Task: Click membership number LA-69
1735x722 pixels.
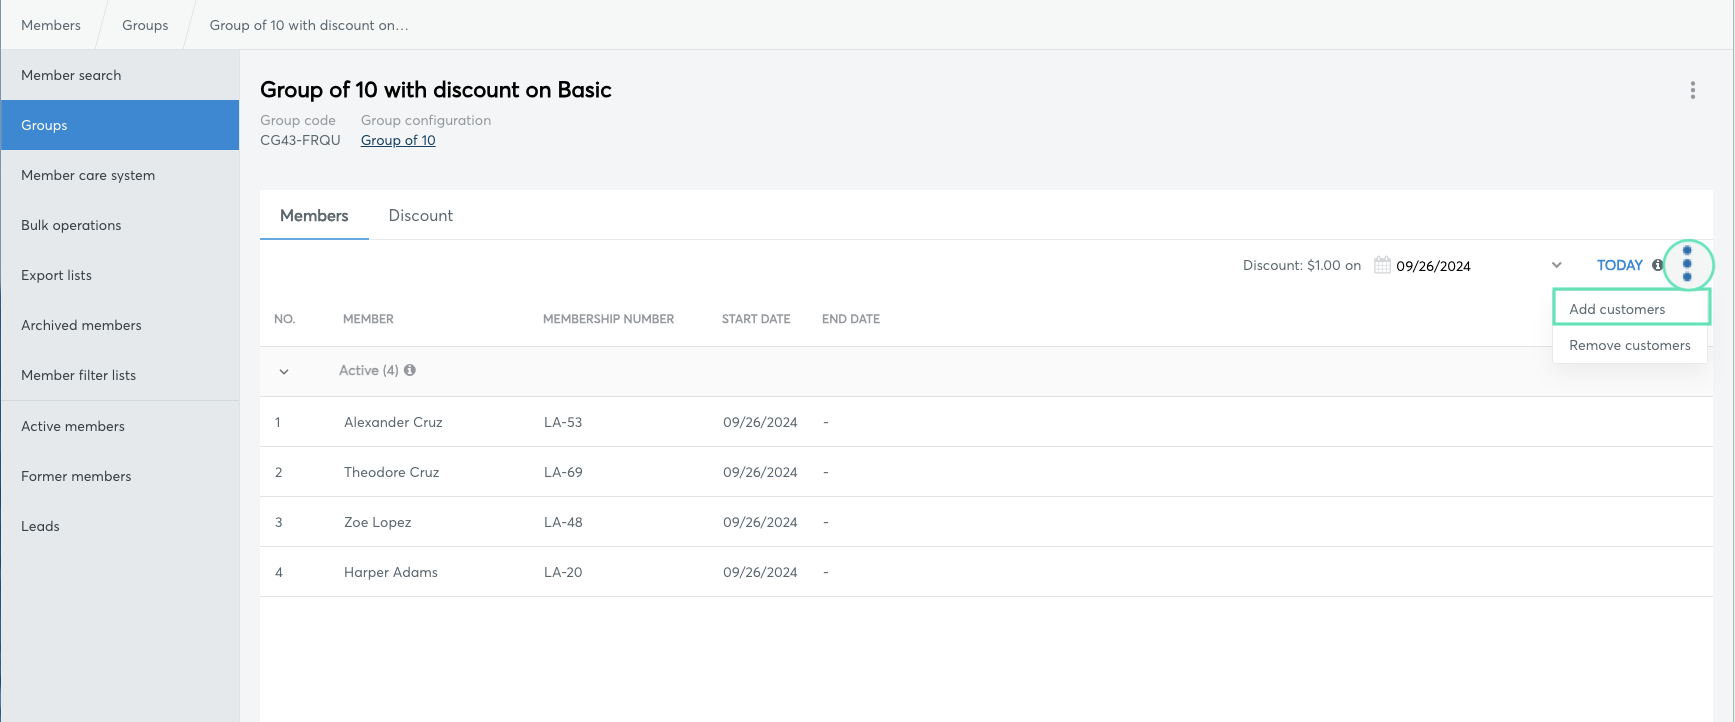Action: [x=563, y=472]
